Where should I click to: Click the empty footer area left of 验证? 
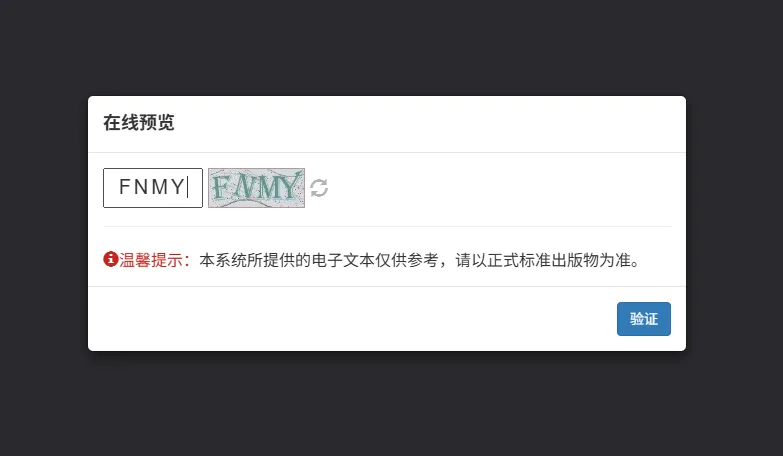click(x=352, y=319)
